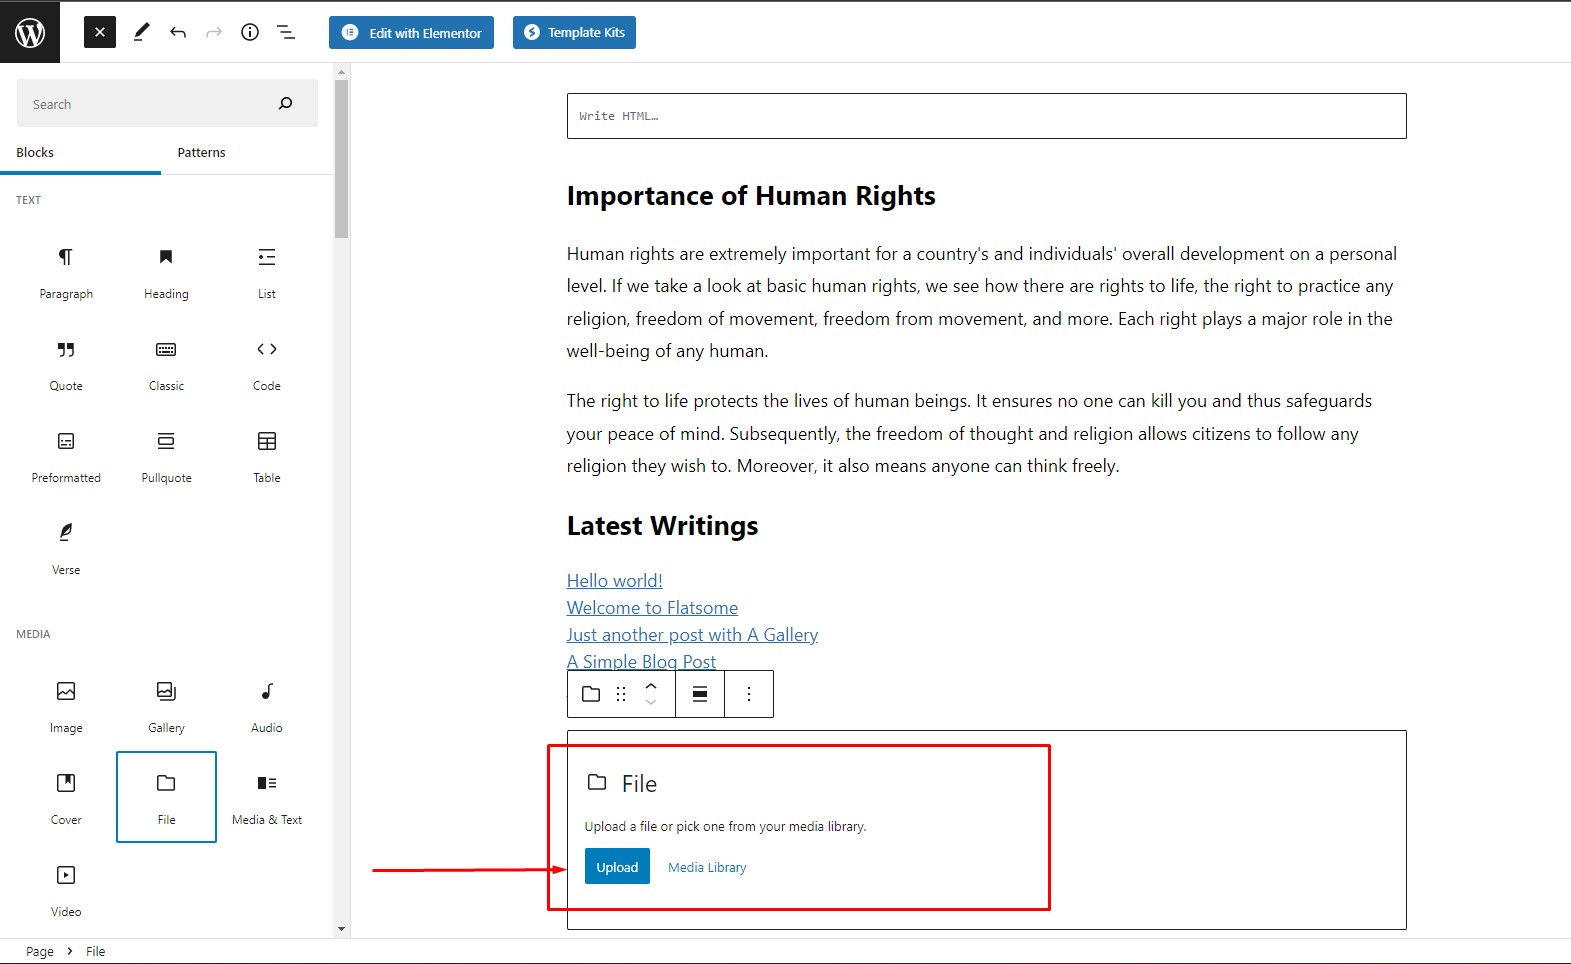Open the block alignment options
Screen dimensions: 1571x964
click(x=700, y=694)
